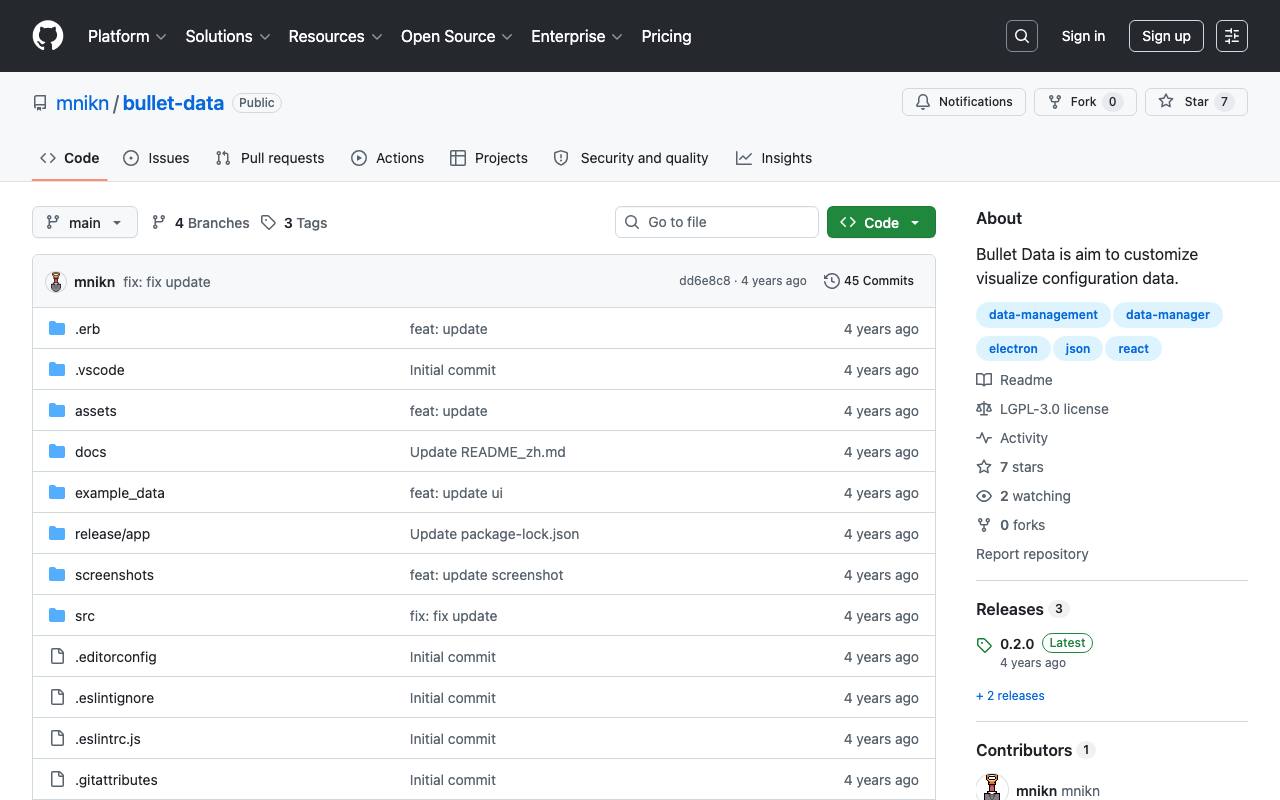Click the Sign up button
Screen dimensions: 1280x800
tap(1166, 36)
